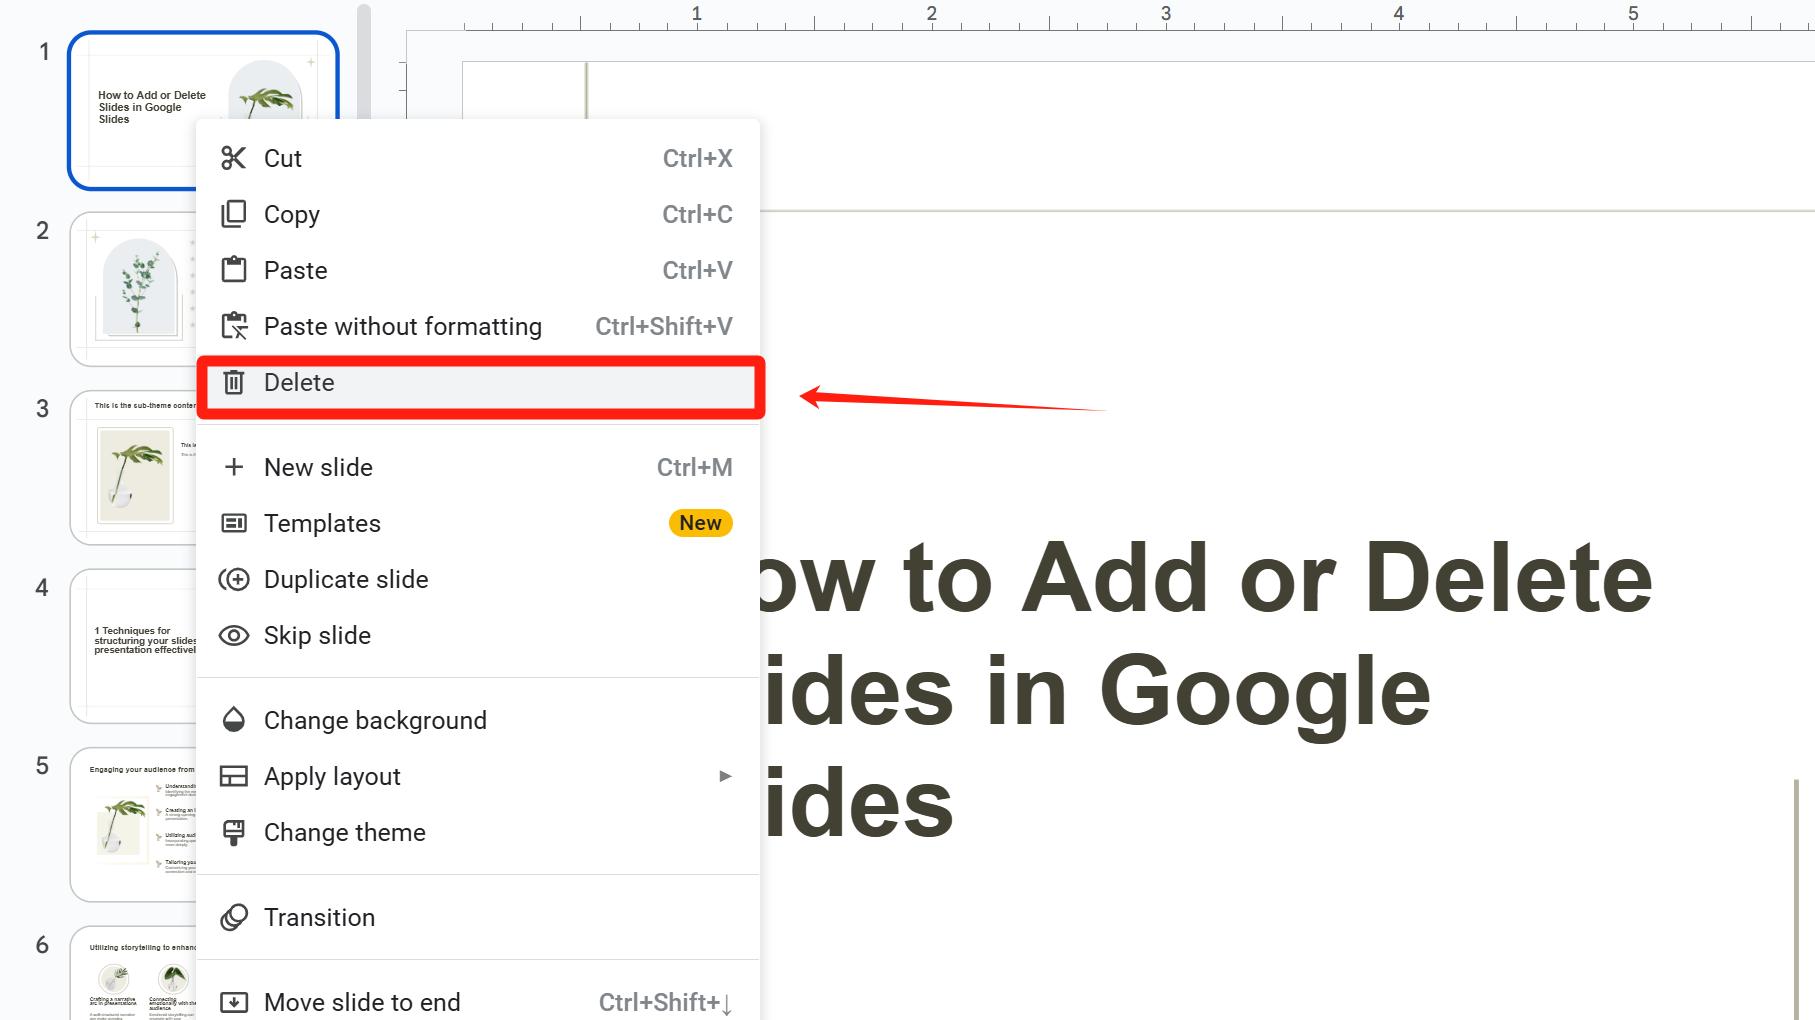Click the Change background droplet icon
1815x1020 pixels.
(233, 720)
